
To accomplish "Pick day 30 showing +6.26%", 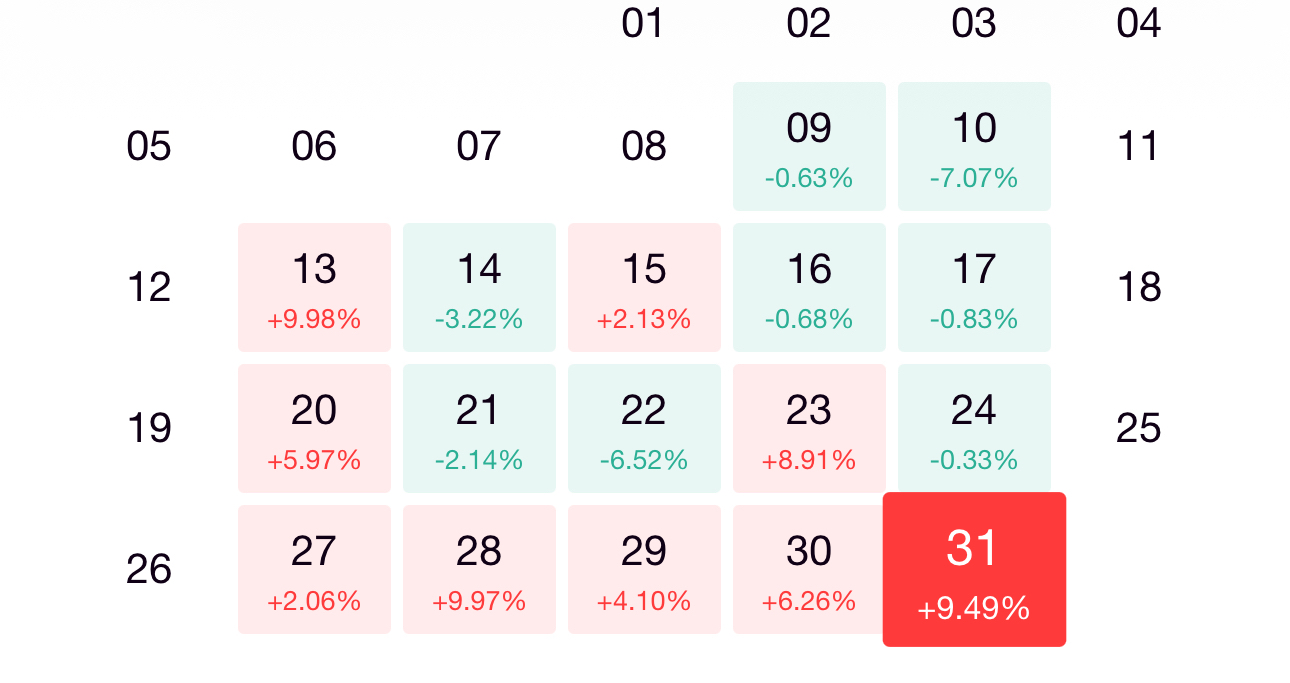I will click(807, 570).
